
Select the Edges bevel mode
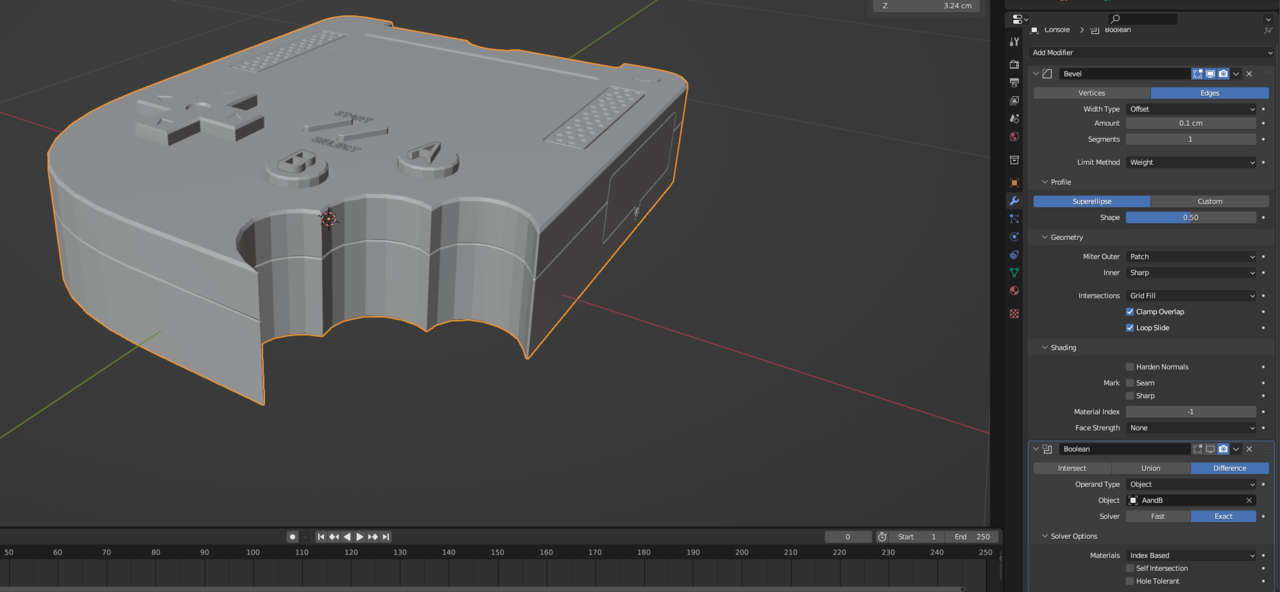(1210, 93)
